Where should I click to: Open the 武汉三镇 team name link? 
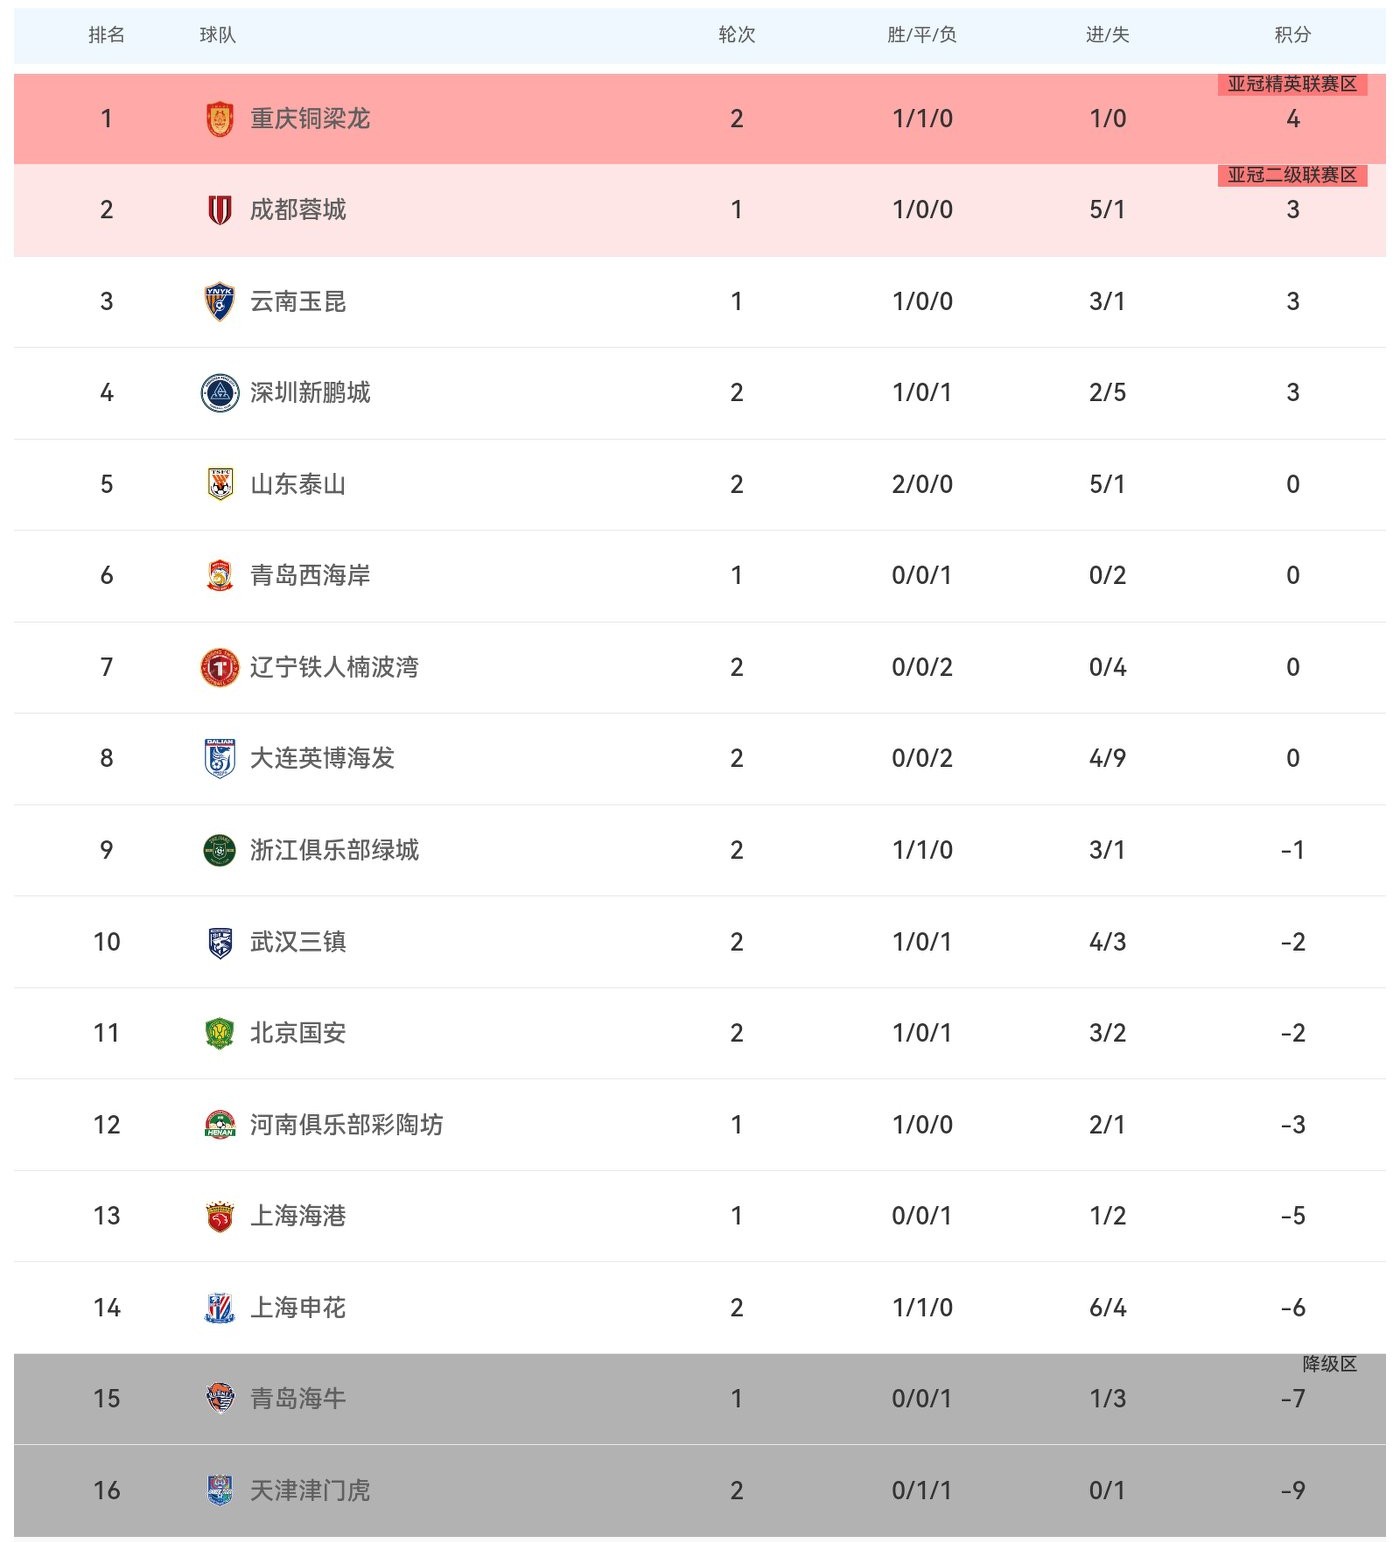pyautogui.click(x=298, y=942)
